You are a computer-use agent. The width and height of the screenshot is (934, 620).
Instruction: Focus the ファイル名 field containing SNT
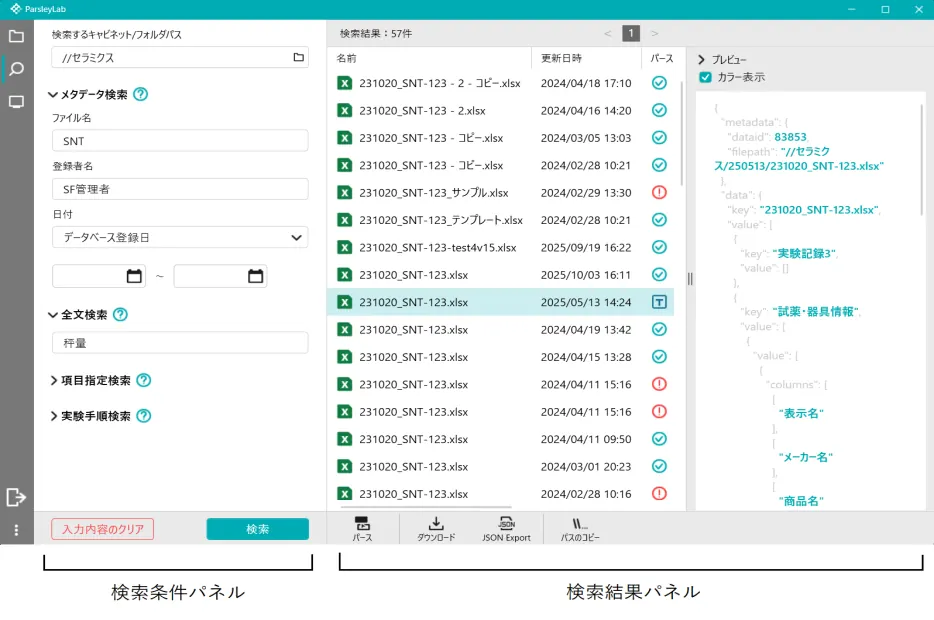coord(180,141)
